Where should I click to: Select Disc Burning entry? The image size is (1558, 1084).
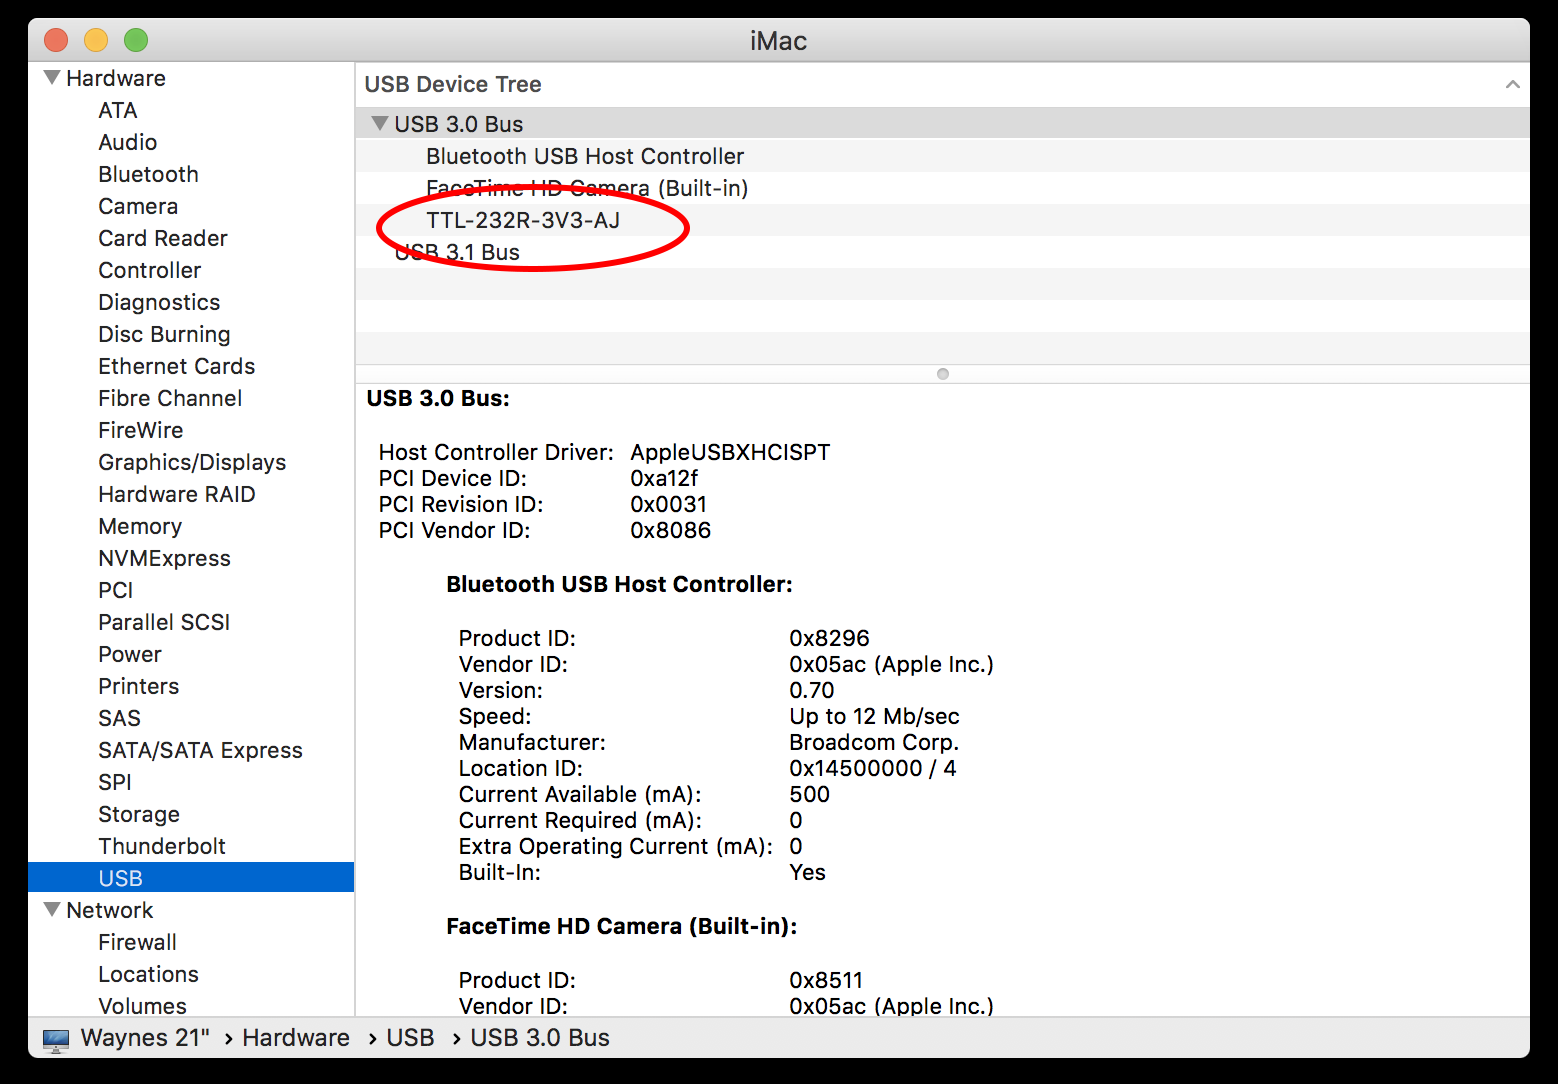[164, 334]
